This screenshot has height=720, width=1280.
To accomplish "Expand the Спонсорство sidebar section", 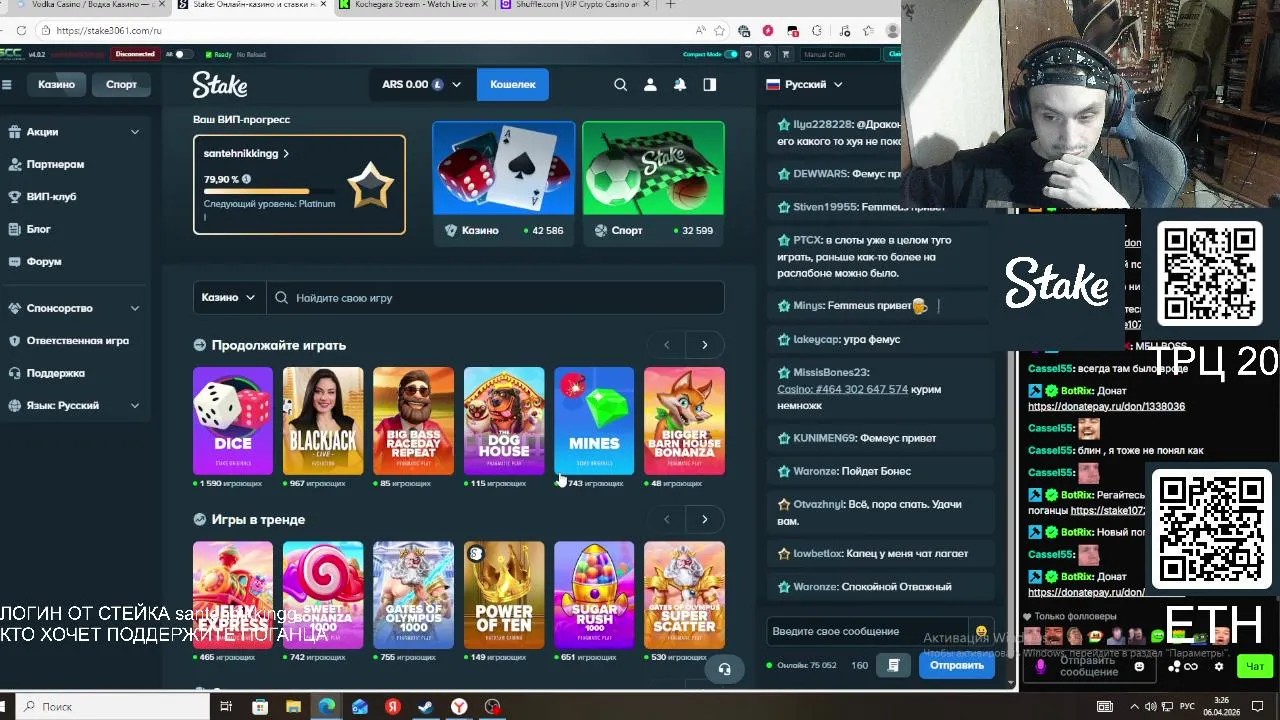I will 135,308.
